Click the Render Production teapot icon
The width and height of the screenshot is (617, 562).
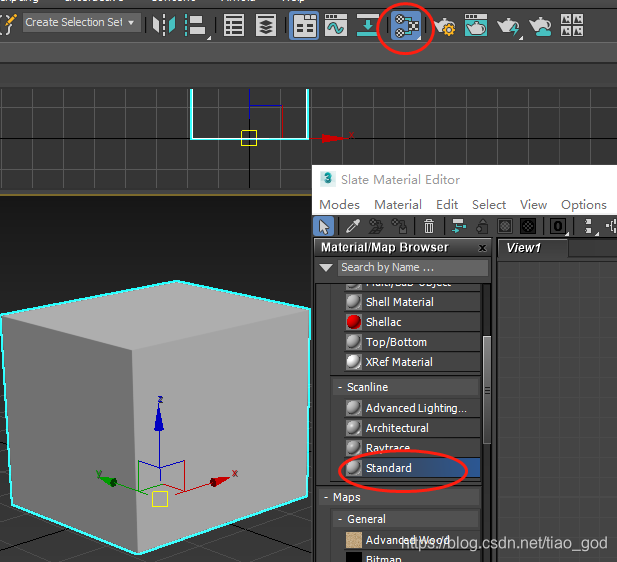509,27
